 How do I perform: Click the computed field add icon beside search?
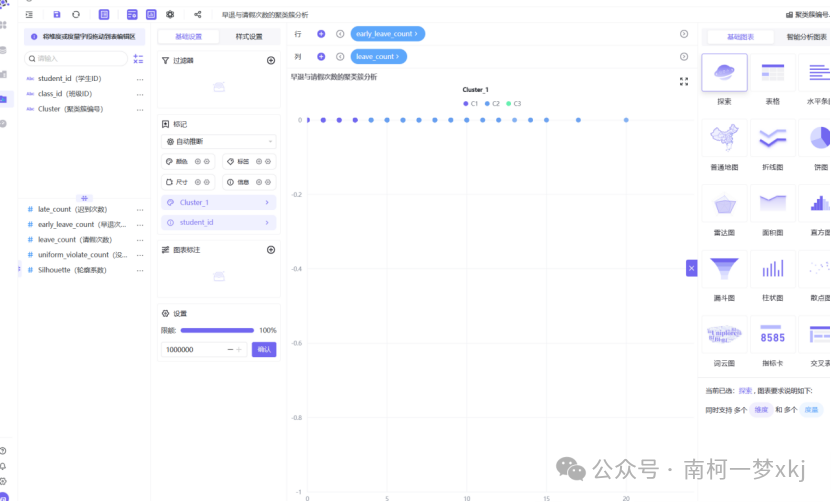[x=138, y=59]
